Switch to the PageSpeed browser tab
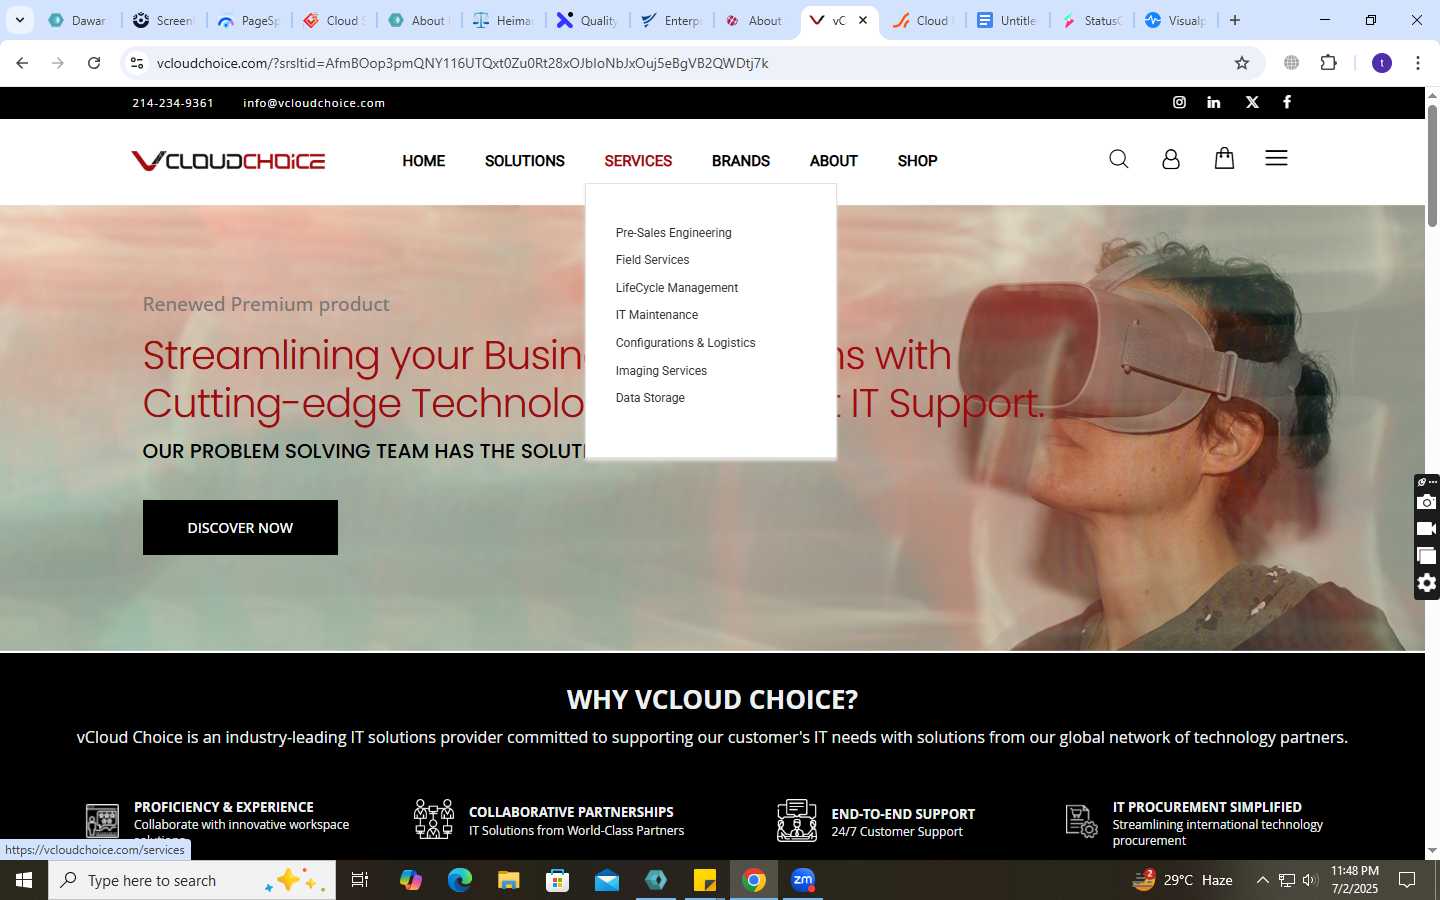This screenshot has height=900, width=1440. pyautogui.click(x=250, y=20)
